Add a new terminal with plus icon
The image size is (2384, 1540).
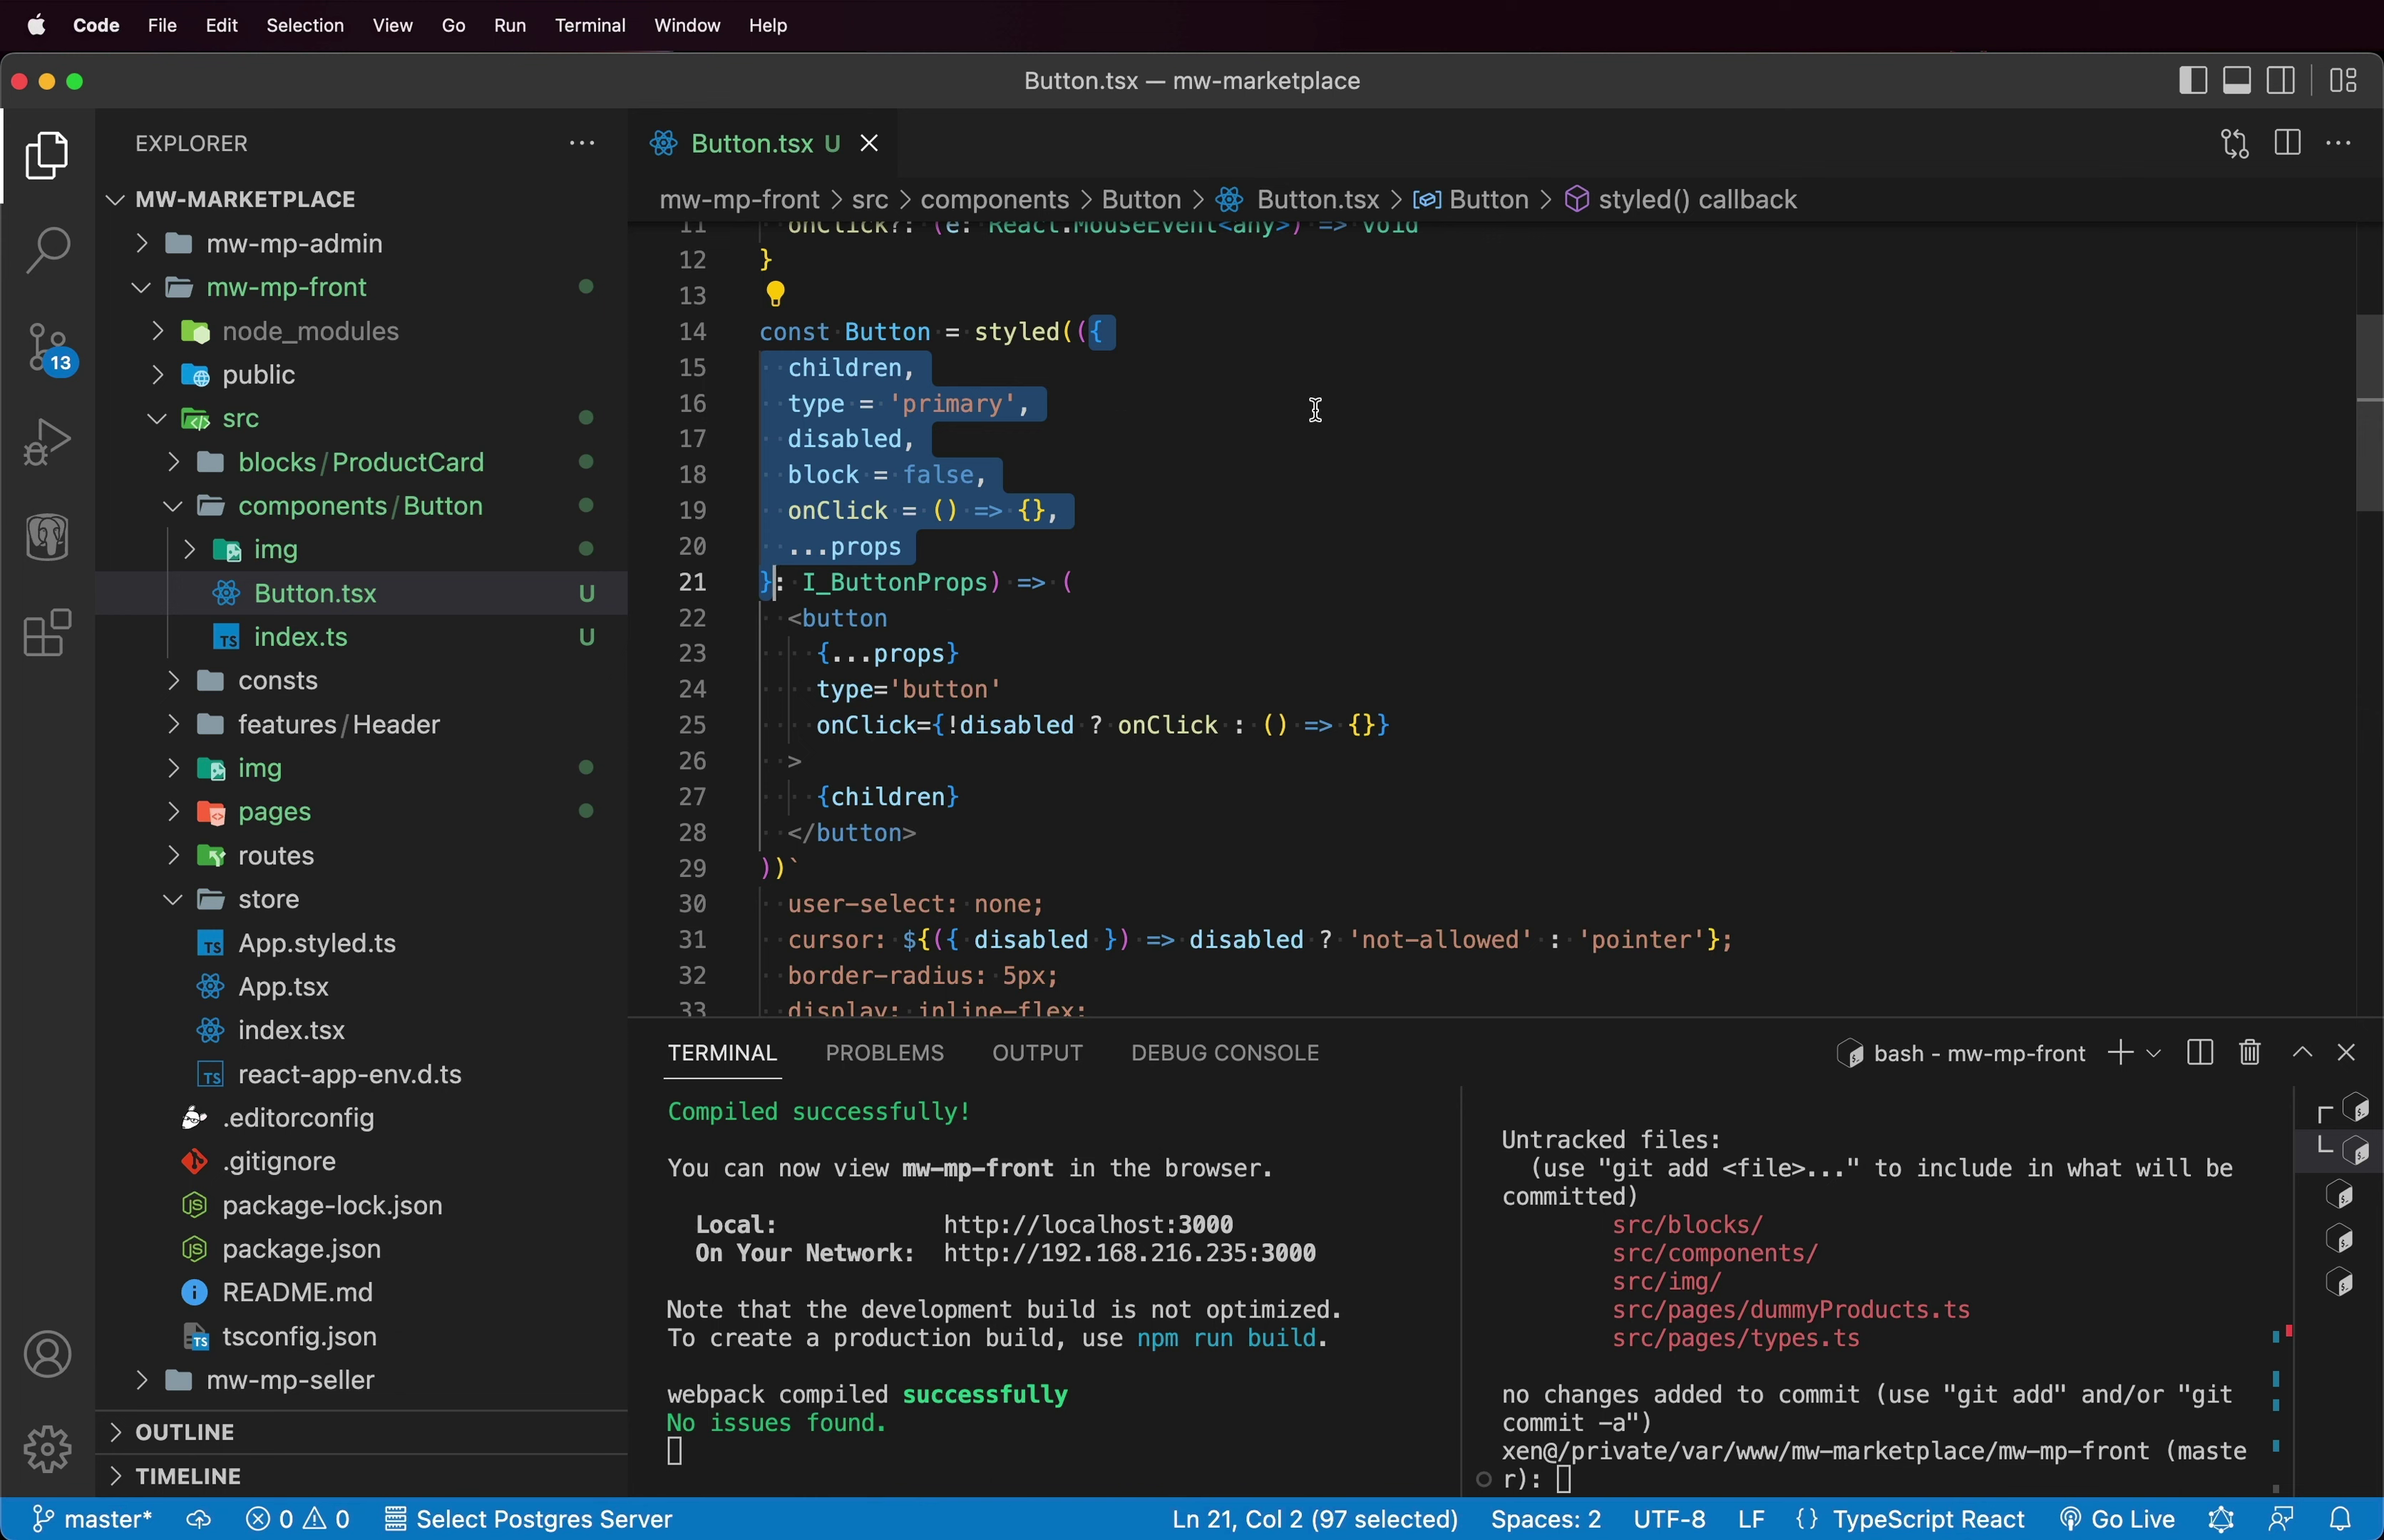click(2119, 1052)
